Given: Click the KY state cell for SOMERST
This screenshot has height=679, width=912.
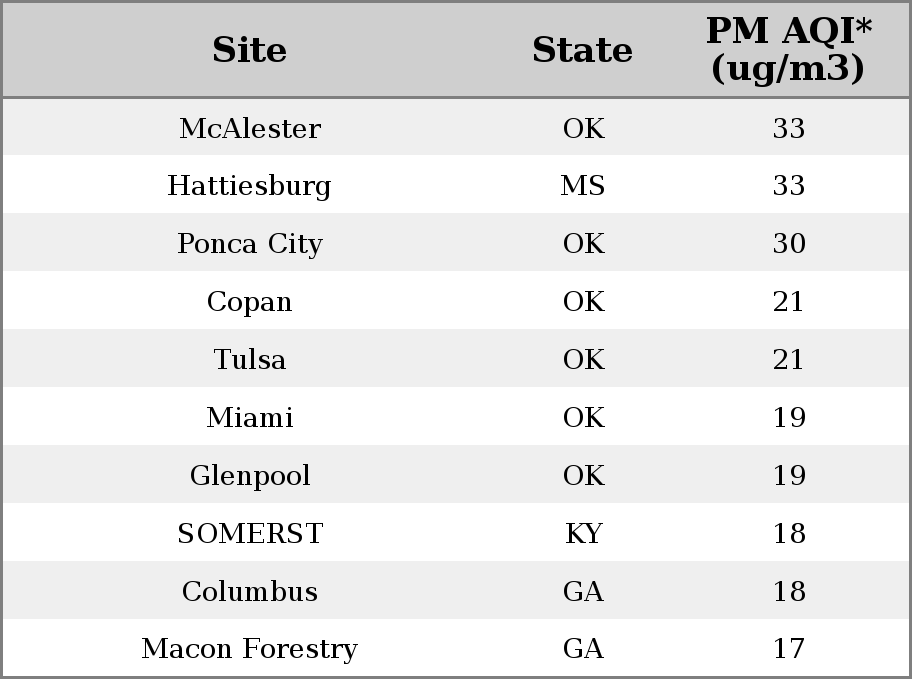Looking at the screenshot, I should [x=584, y=533].
